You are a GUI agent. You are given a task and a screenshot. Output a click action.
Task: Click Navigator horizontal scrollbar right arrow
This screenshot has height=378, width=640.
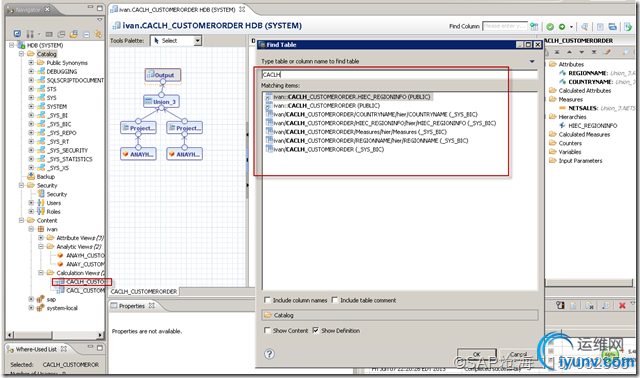point(100,335)
